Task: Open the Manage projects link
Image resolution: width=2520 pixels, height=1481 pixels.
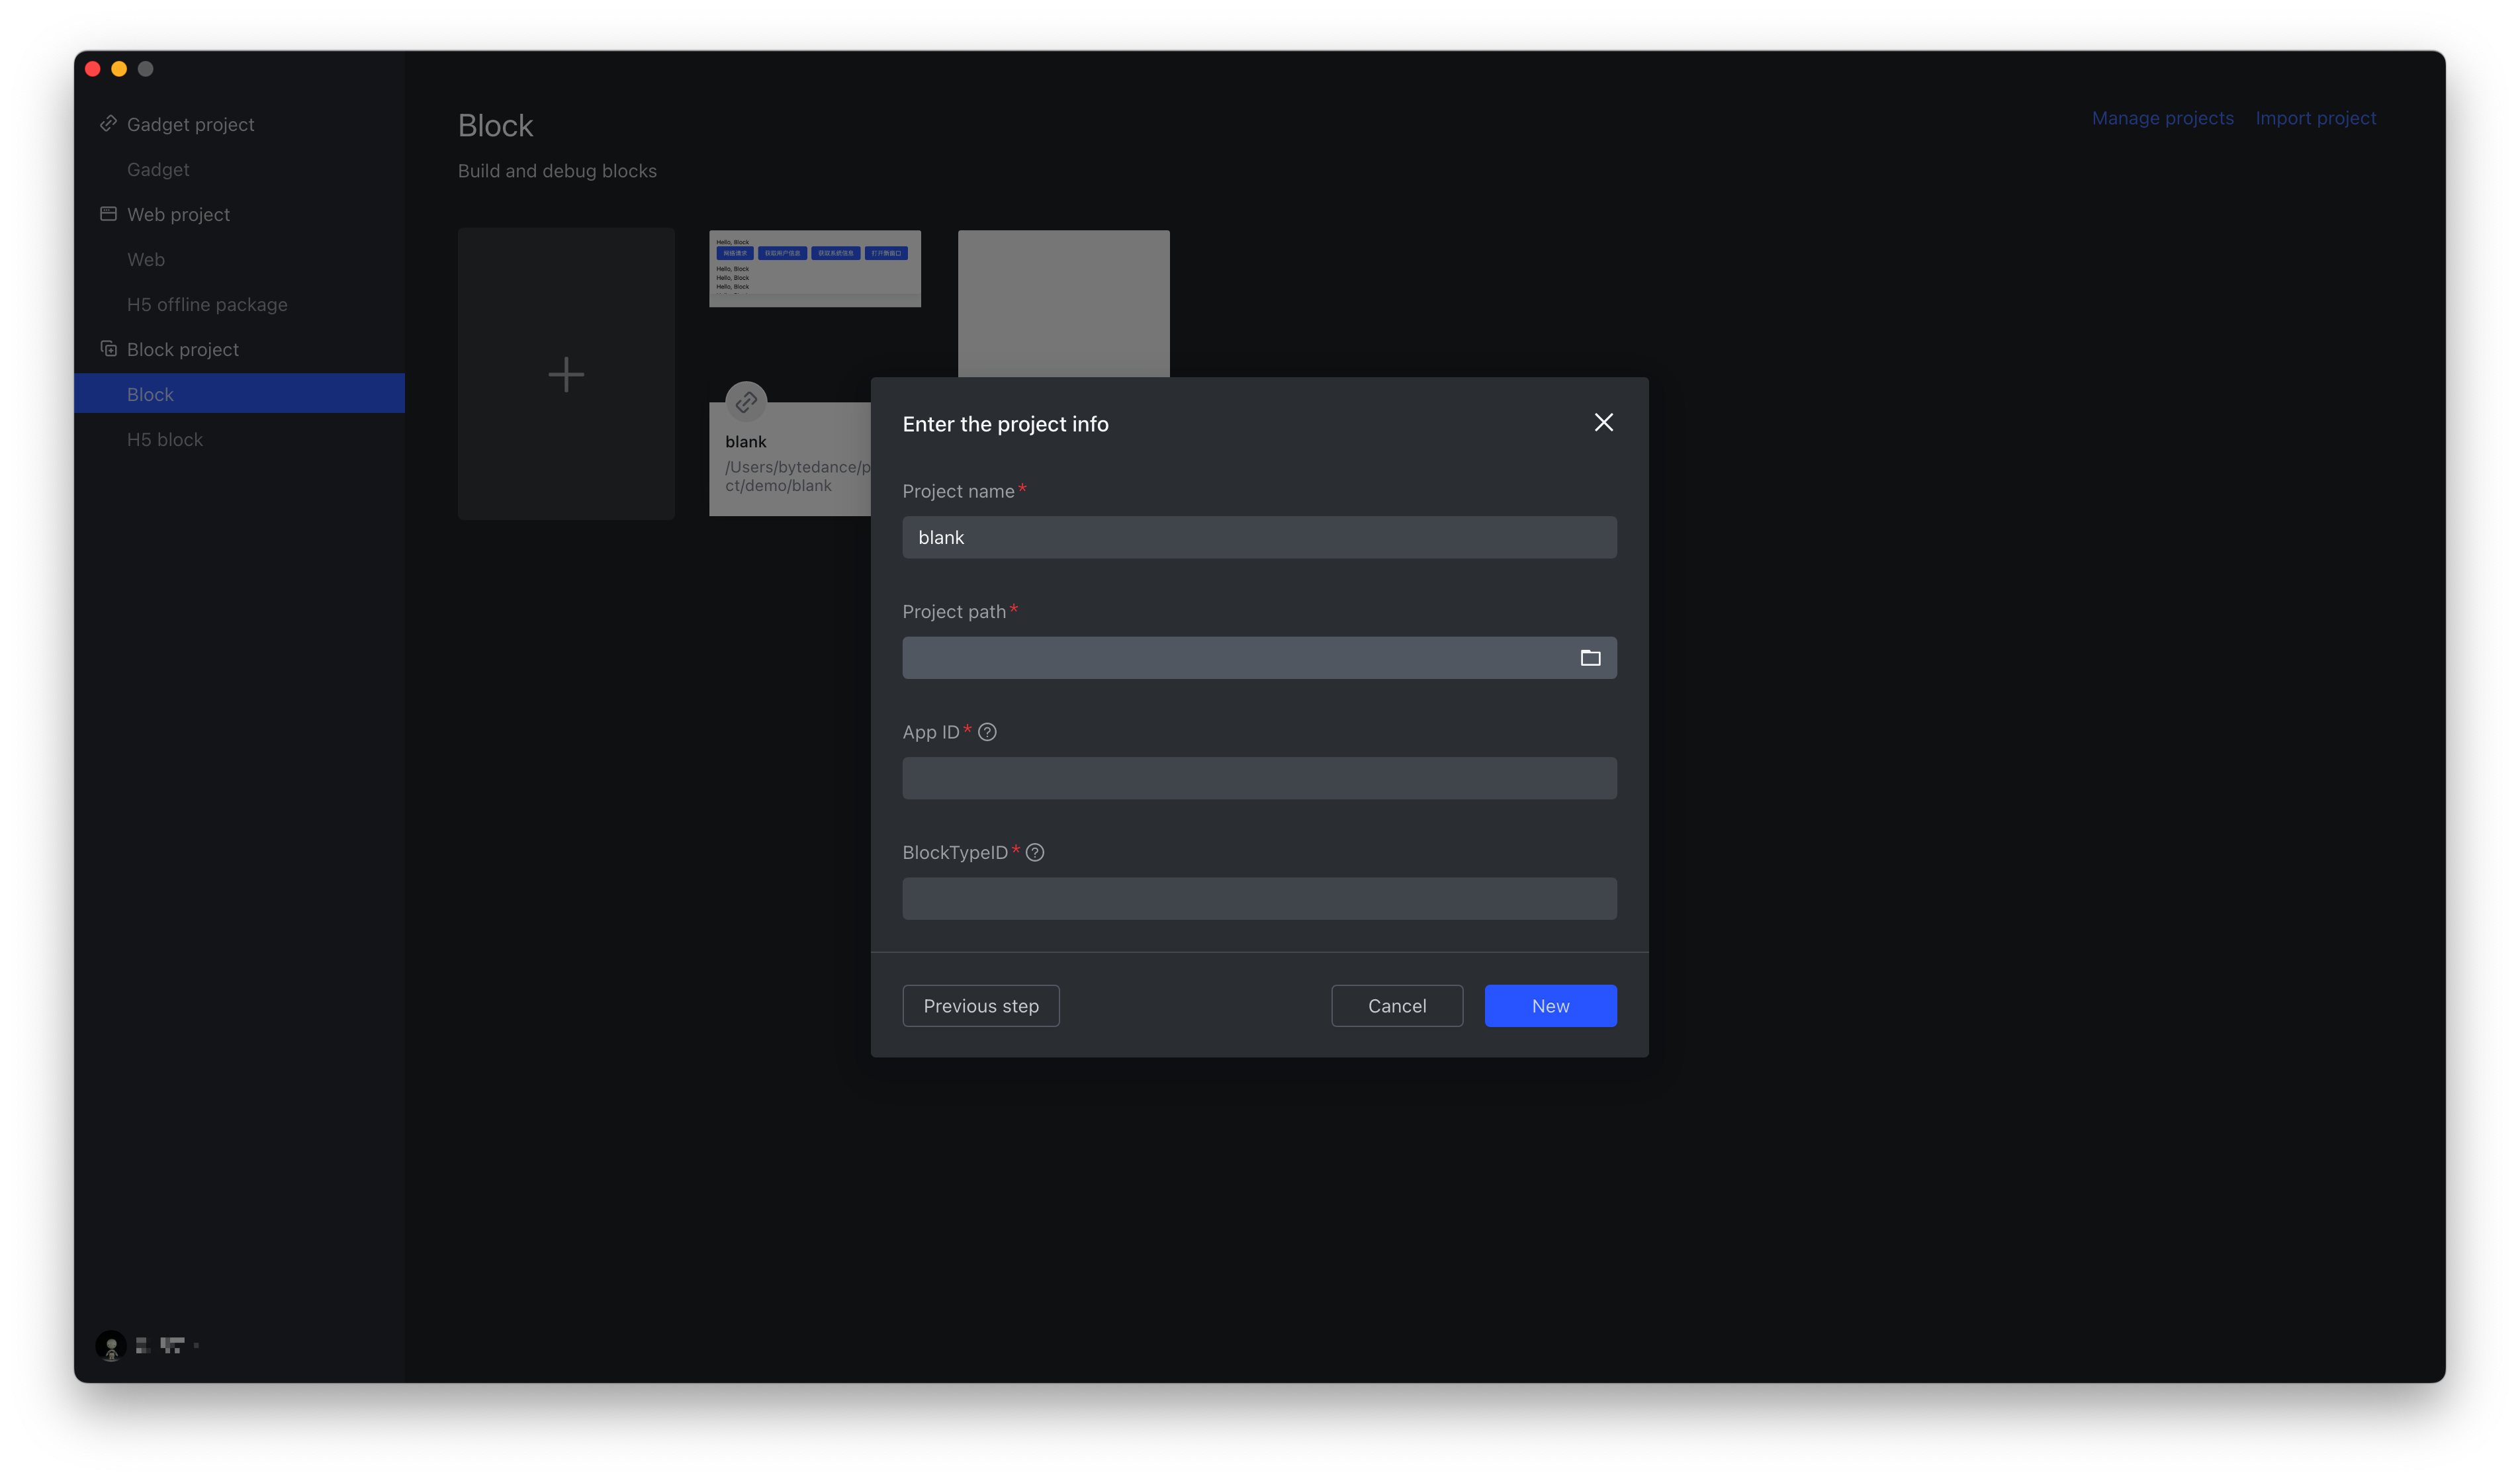Action: tap(2162, 118)
